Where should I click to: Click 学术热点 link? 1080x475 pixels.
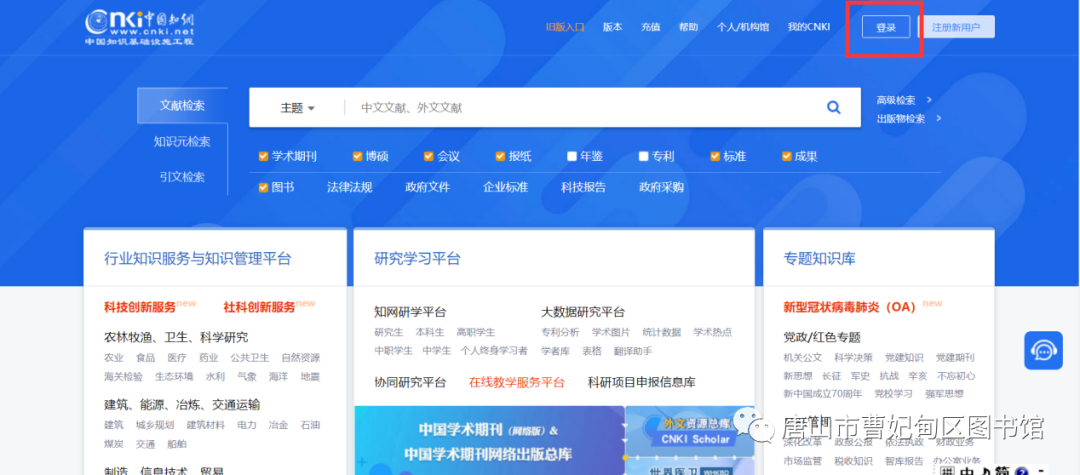pyautogui.click(x=713, y=332)
